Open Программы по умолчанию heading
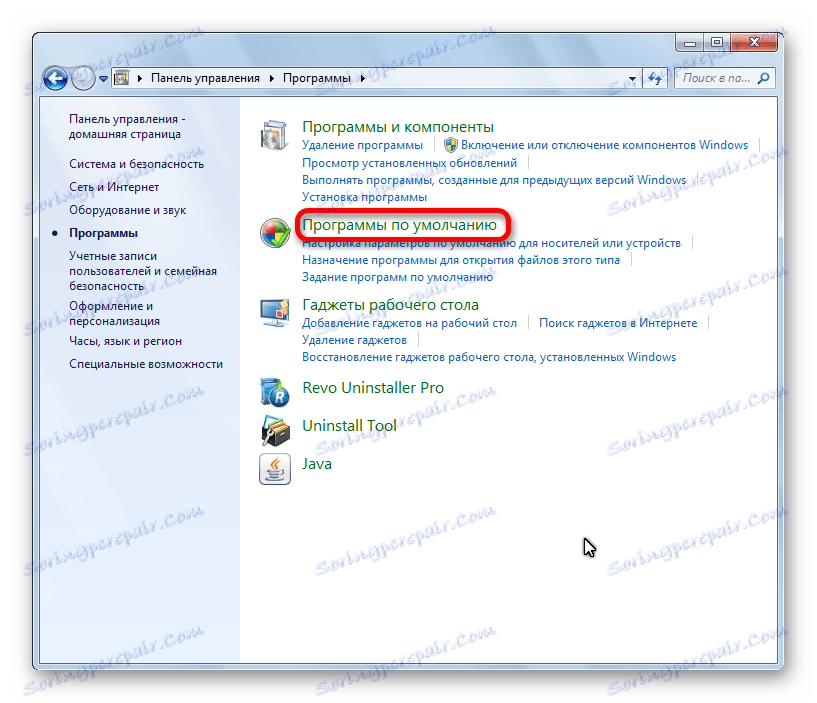Image resolution: width=817 pixels, height=703 pixels. 400,225
